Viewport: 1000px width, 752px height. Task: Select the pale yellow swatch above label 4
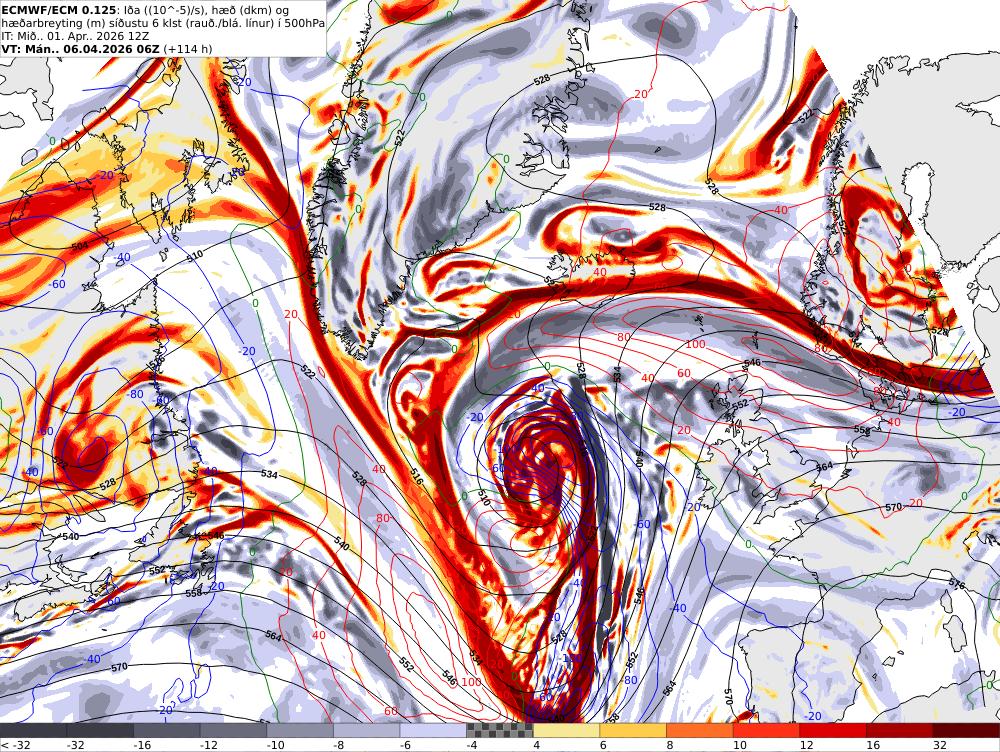(x=566, y=730)
